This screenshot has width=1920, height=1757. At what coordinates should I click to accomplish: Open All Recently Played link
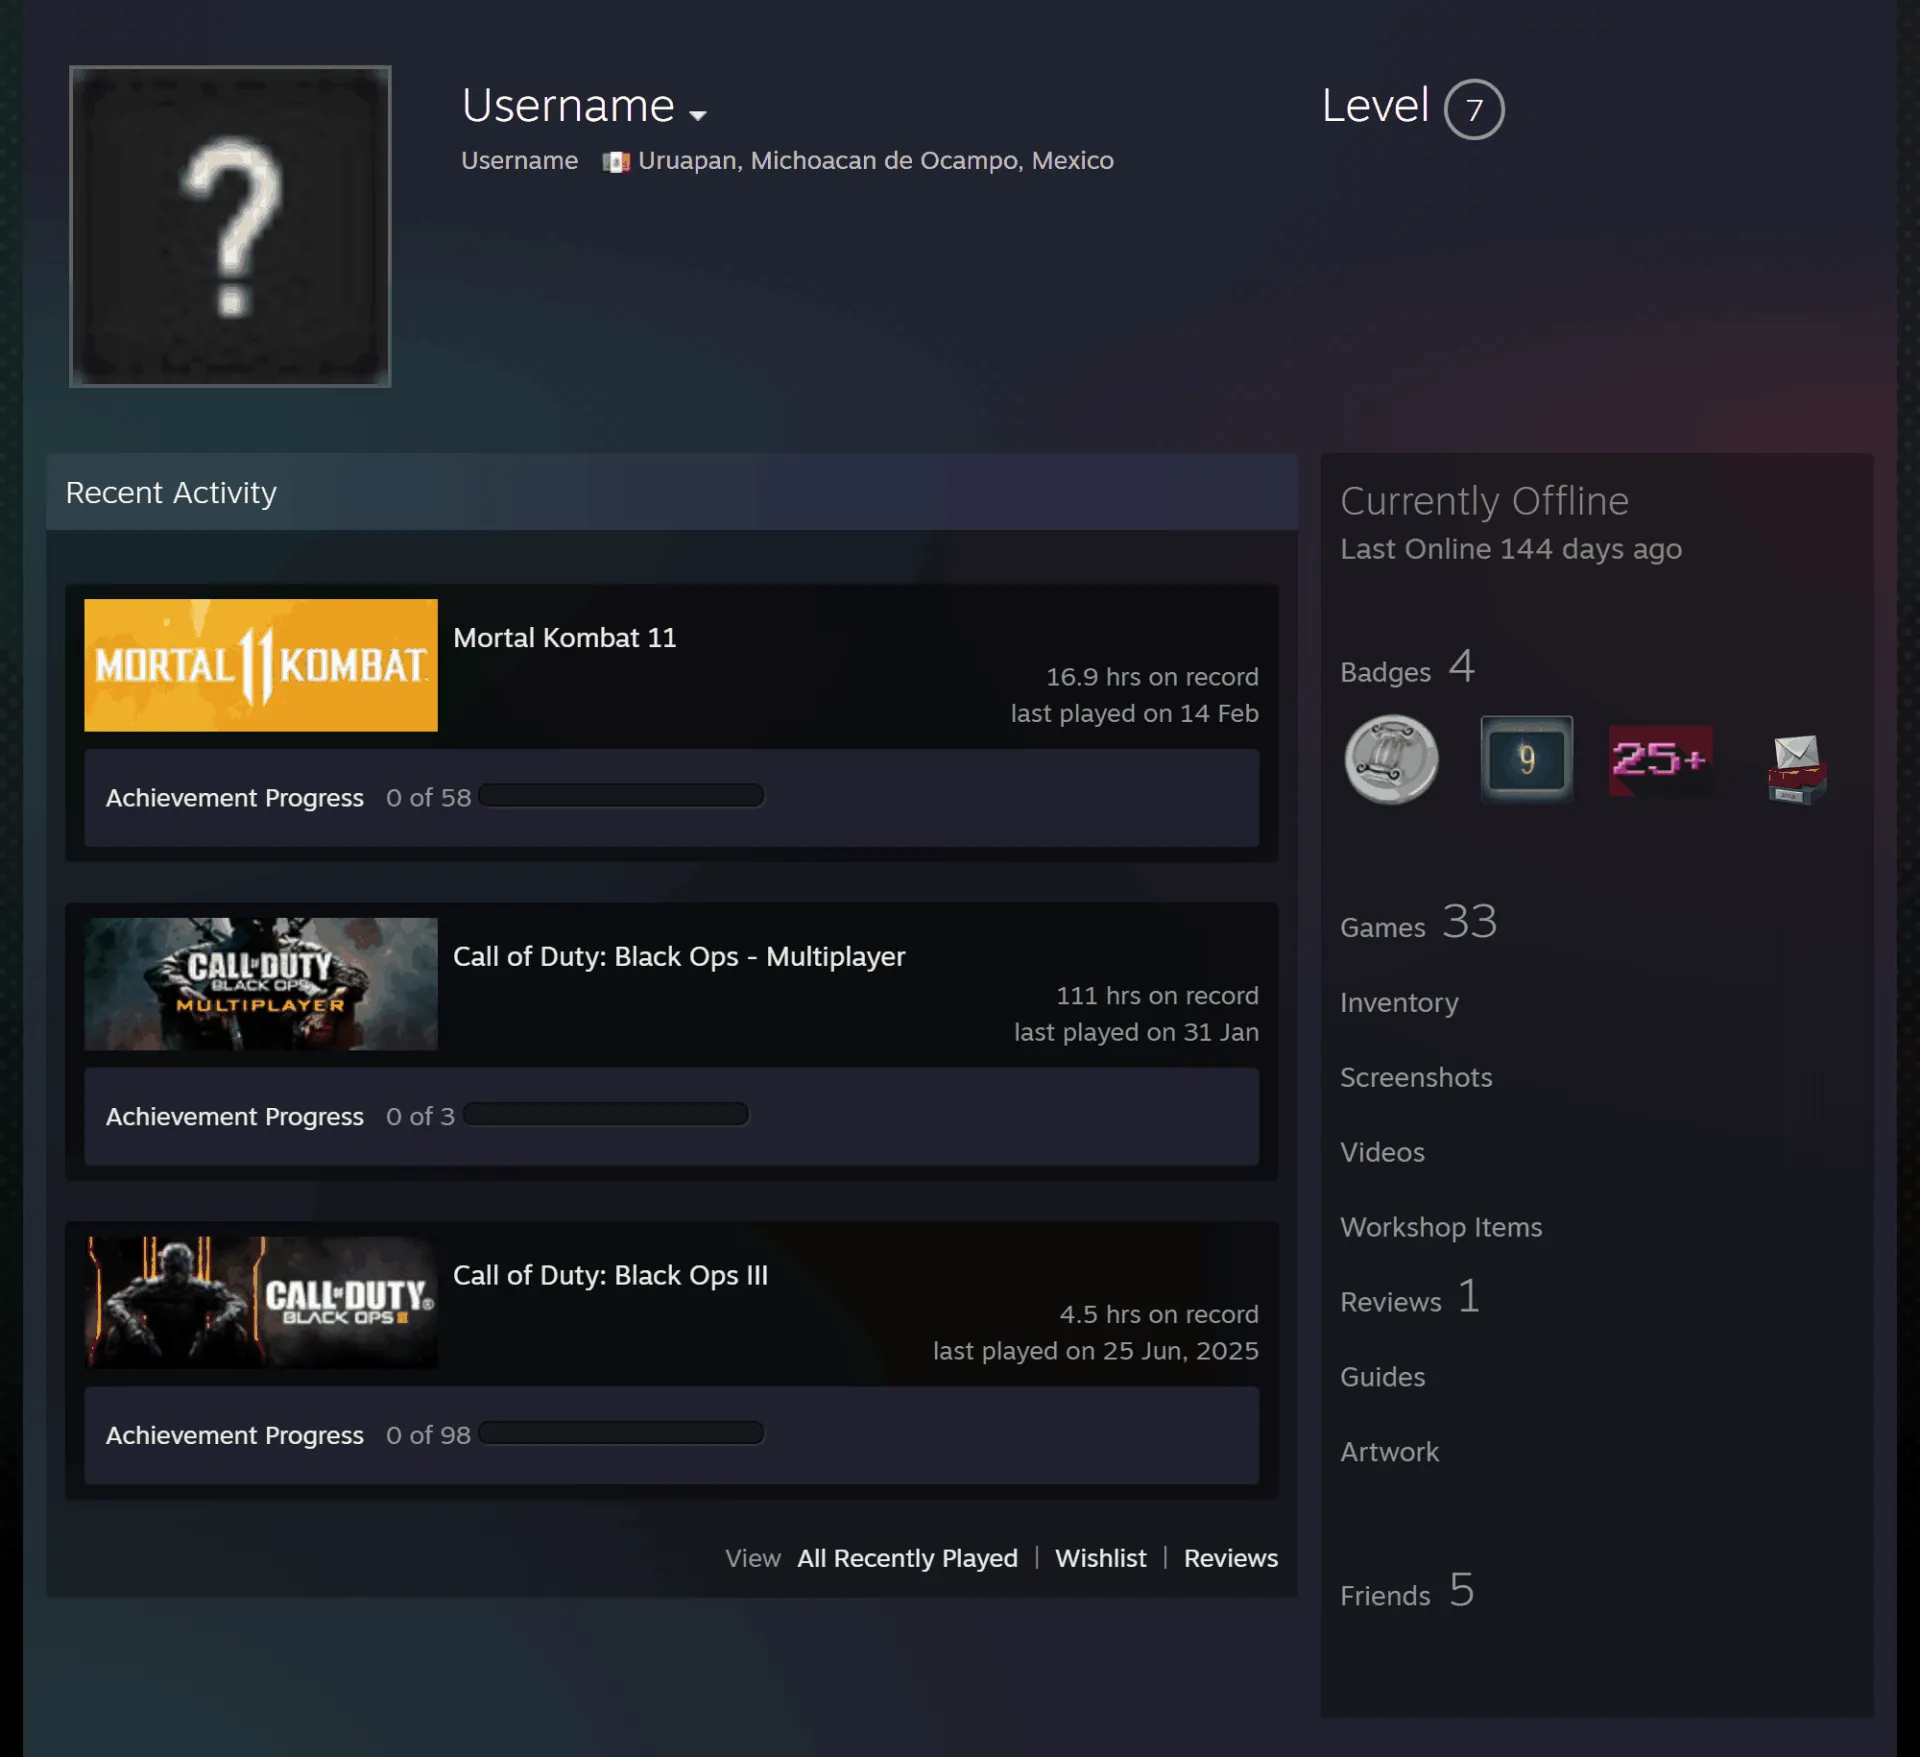(907, 1558)
